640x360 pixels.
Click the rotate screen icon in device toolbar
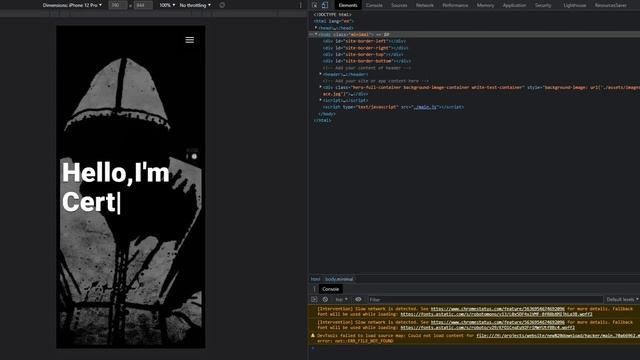click(222, 5)
